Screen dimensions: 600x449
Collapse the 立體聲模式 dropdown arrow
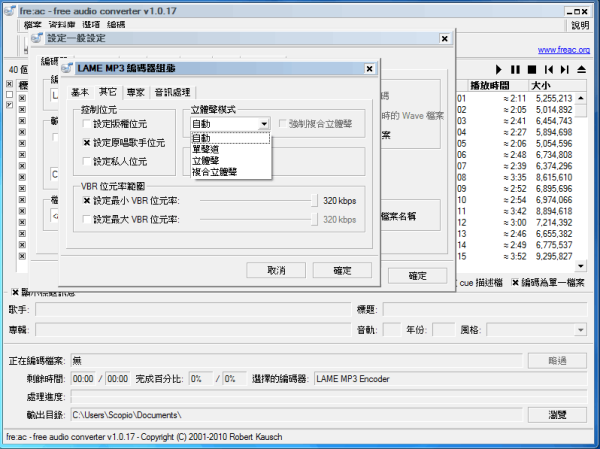[x=264, y=124]
